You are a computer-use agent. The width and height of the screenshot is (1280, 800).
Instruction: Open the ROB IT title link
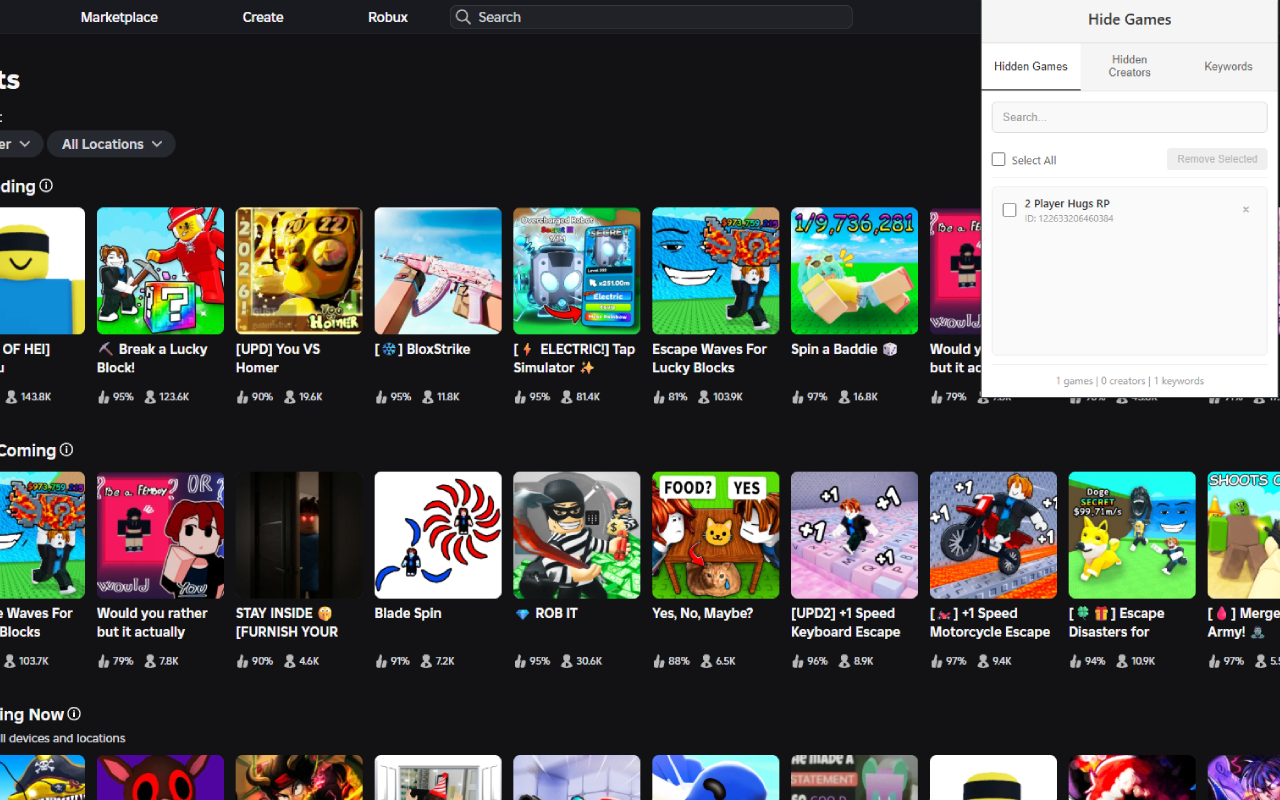click(546, 613)
